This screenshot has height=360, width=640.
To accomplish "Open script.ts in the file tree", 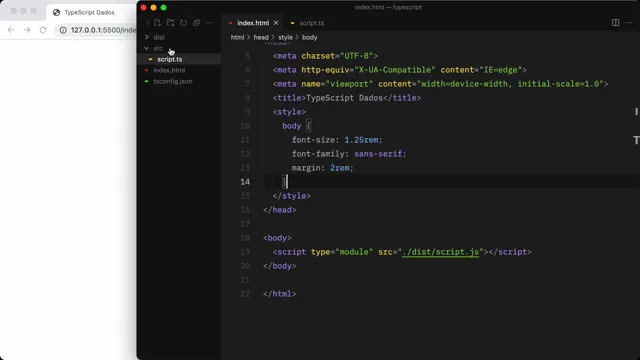I will 170,59.
